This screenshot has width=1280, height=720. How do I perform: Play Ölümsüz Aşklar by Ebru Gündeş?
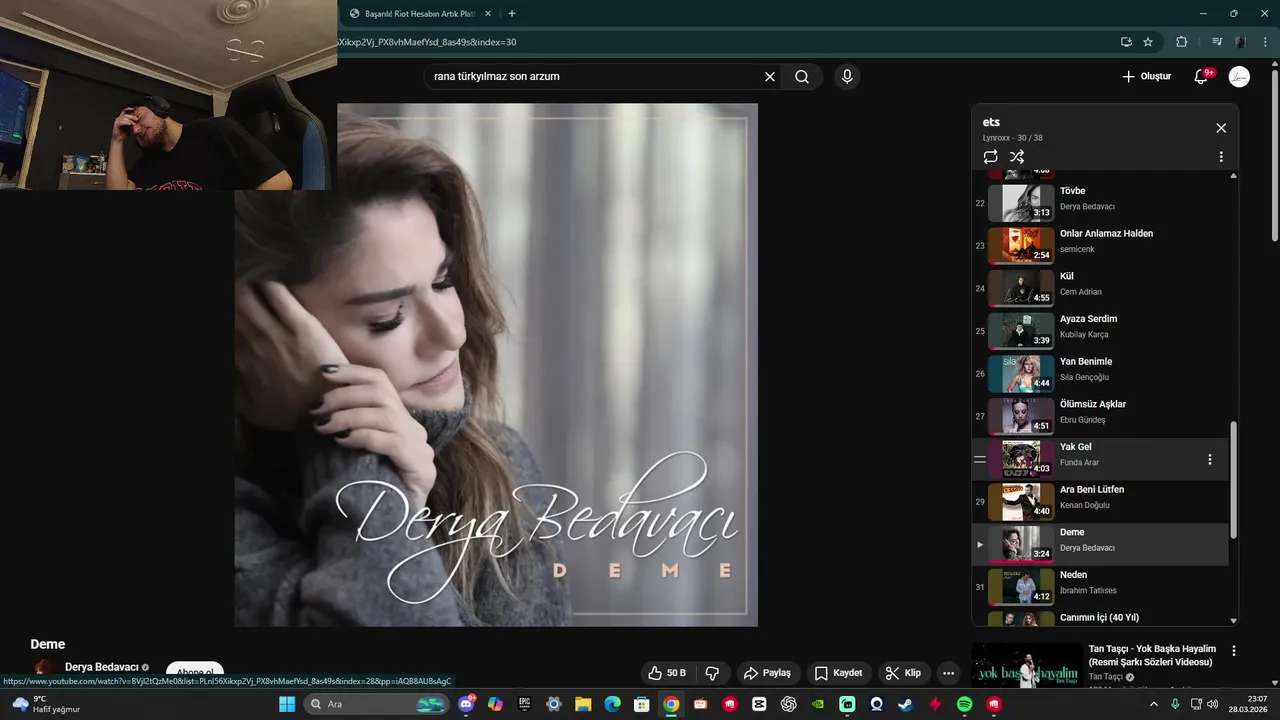[x=1100, y=417]
